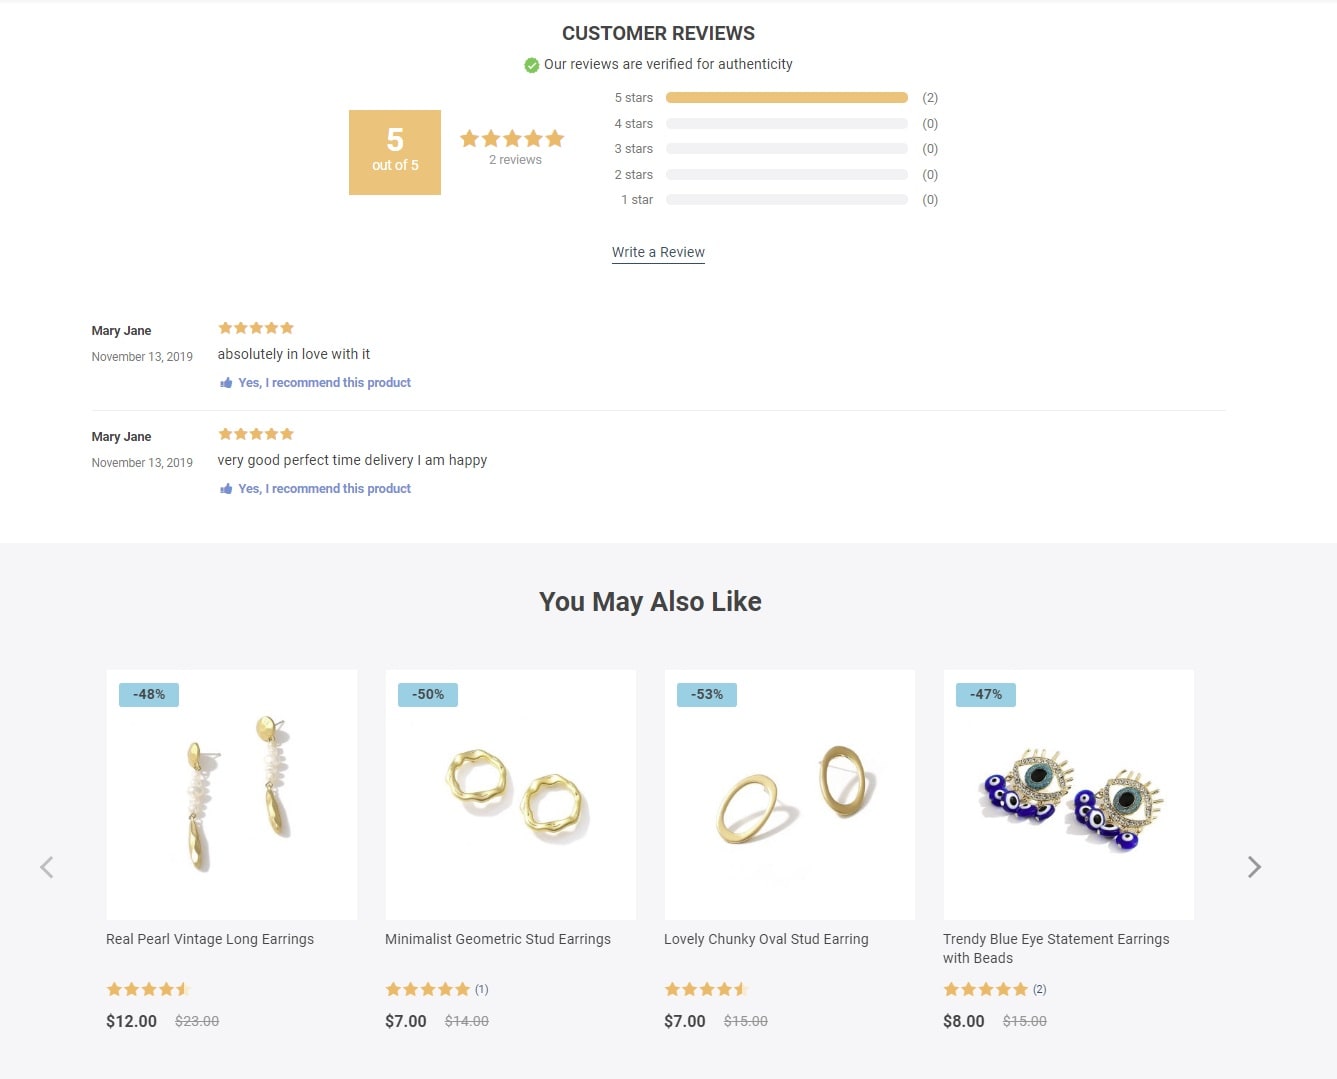
Task: Click Minimalist Geometric Stud Earrings image
Action: [510, 795]
